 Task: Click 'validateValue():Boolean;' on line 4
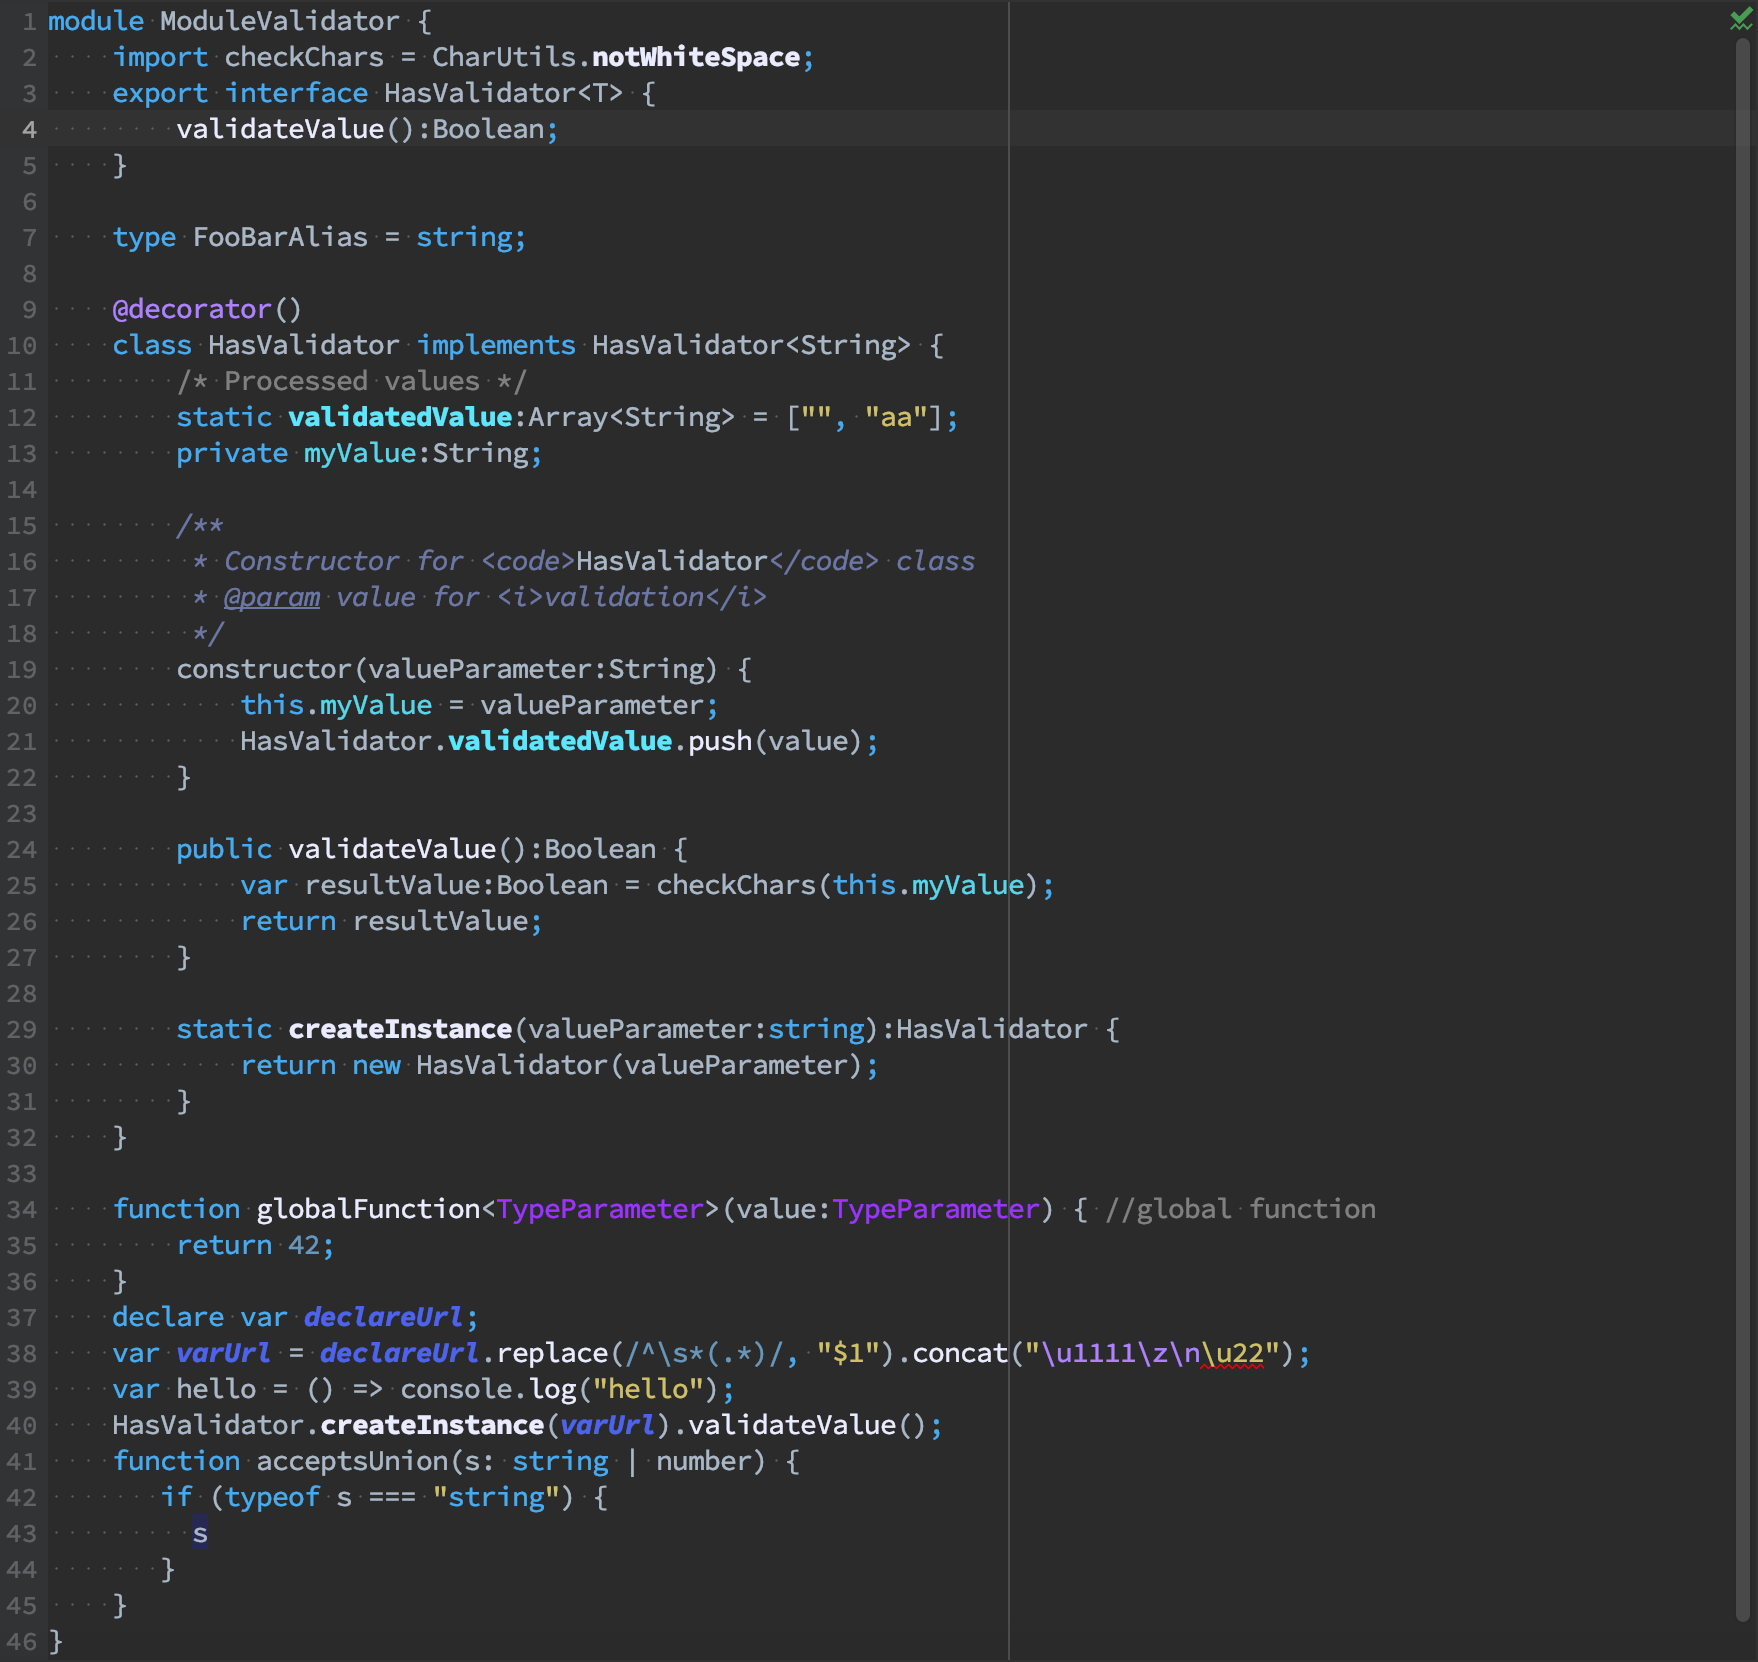367,129
